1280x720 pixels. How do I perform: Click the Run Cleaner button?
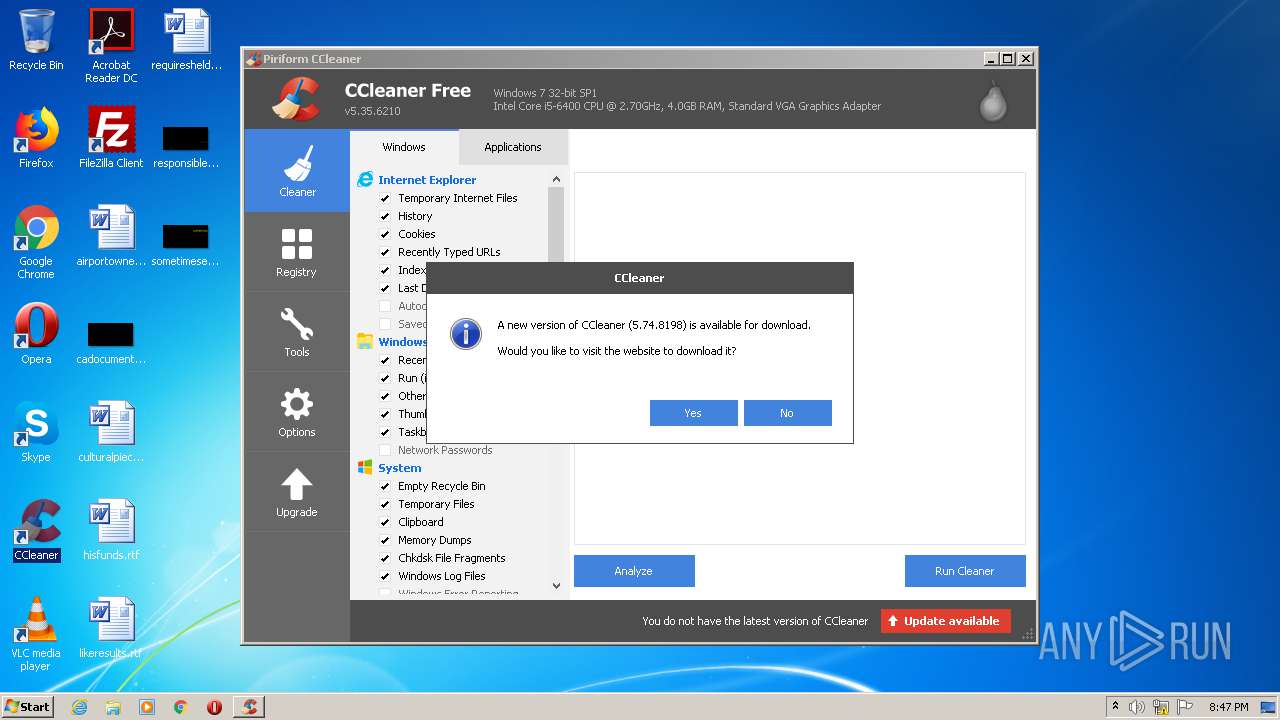click(x=965, y=571)
